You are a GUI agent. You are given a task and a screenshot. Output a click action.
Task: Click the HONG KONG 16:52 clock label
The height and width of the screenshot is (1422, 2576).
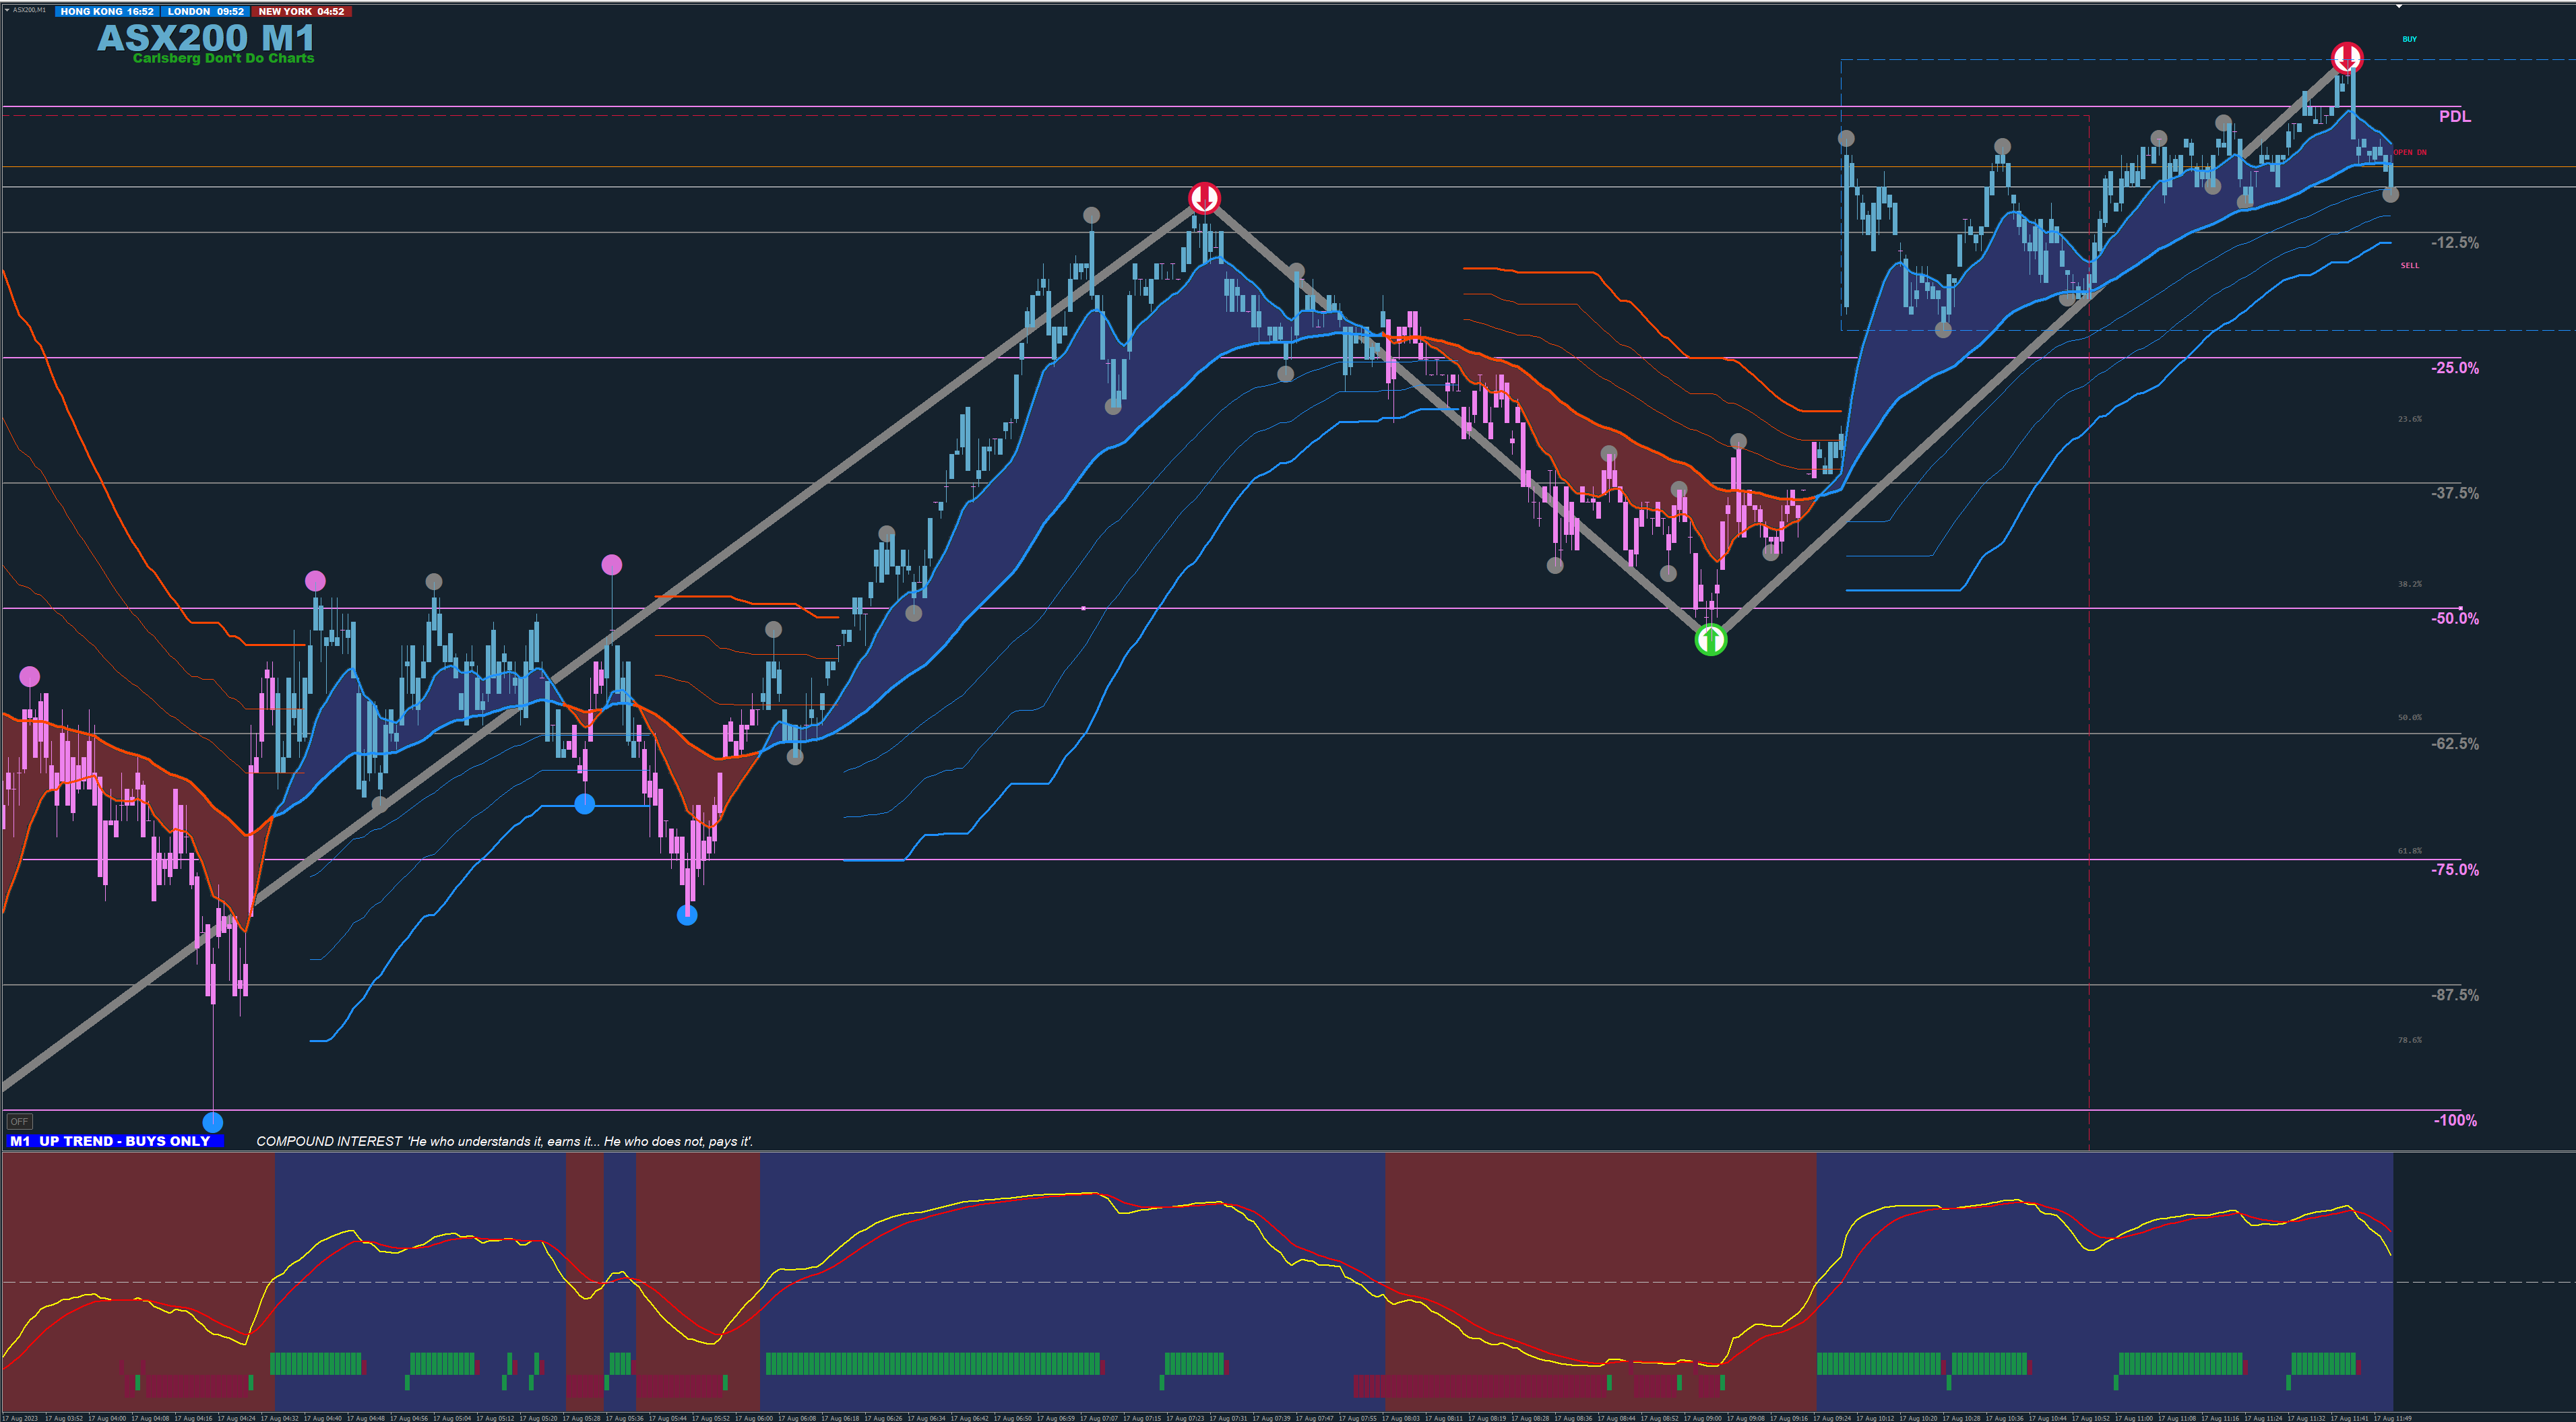[107, 12]
